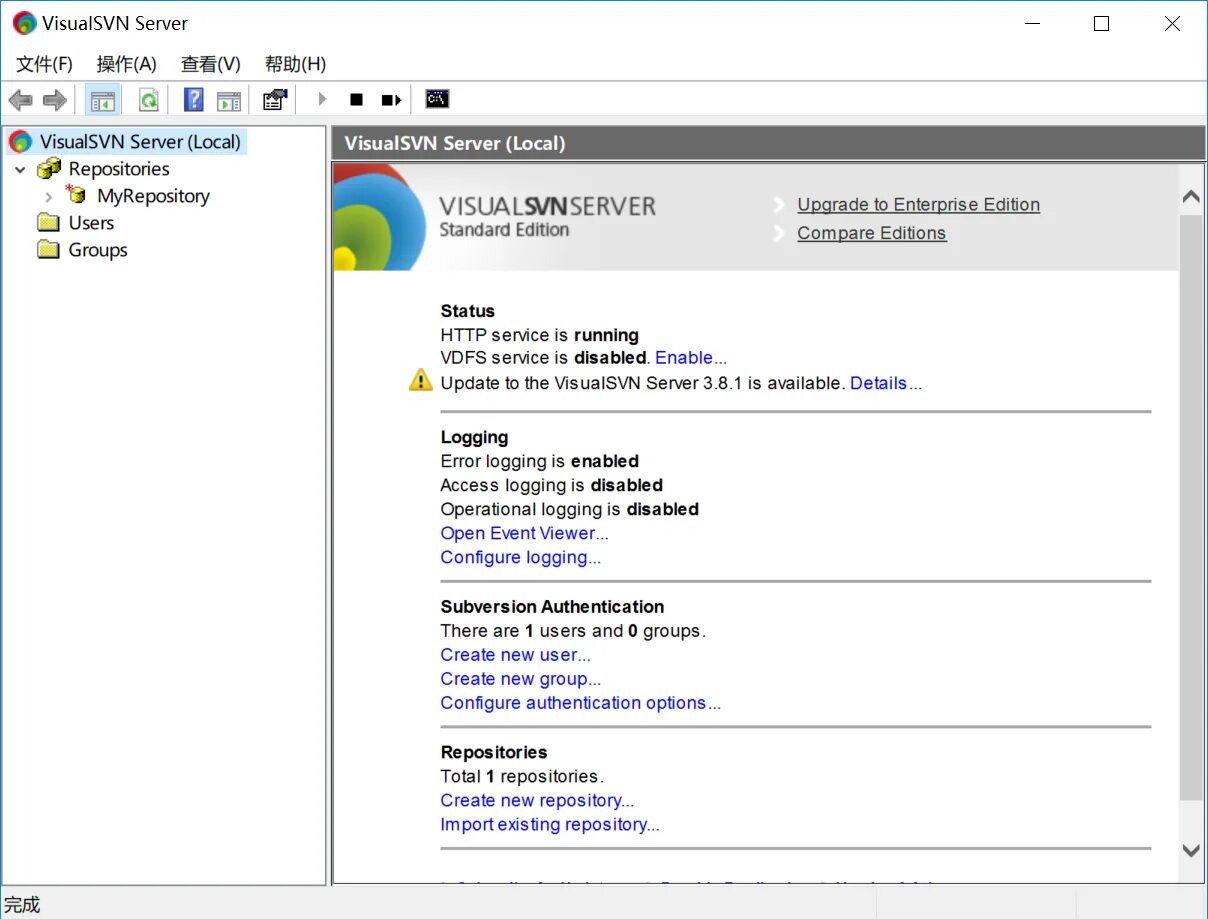Open Event Viewer... link
This screenshot has width=1208, height=919.
coord(524,533)
